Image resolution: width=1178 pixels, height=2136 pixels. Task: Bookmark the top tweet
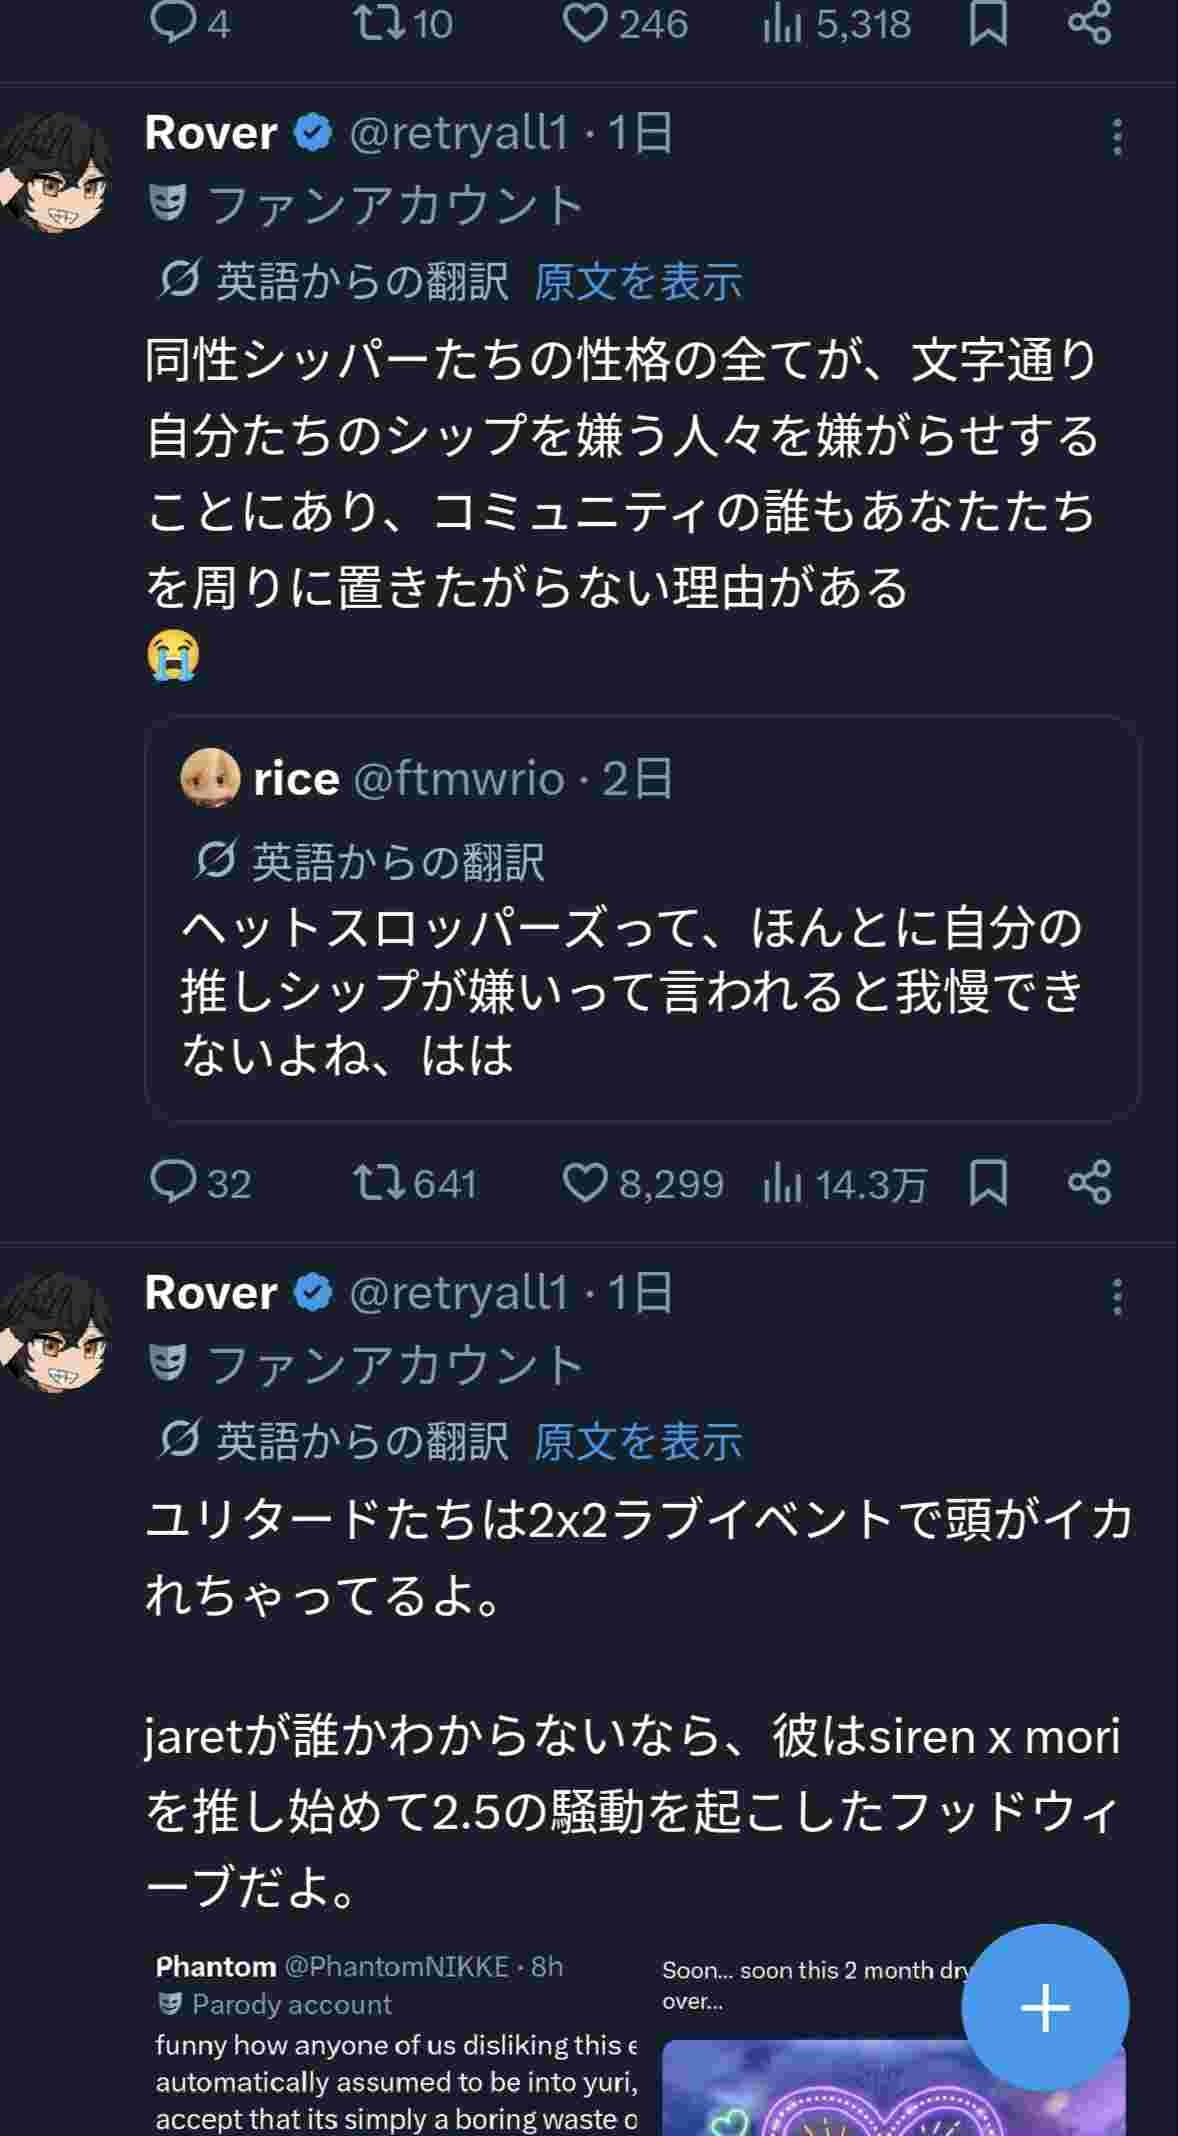pyautogui.click(x=988, y=23)
